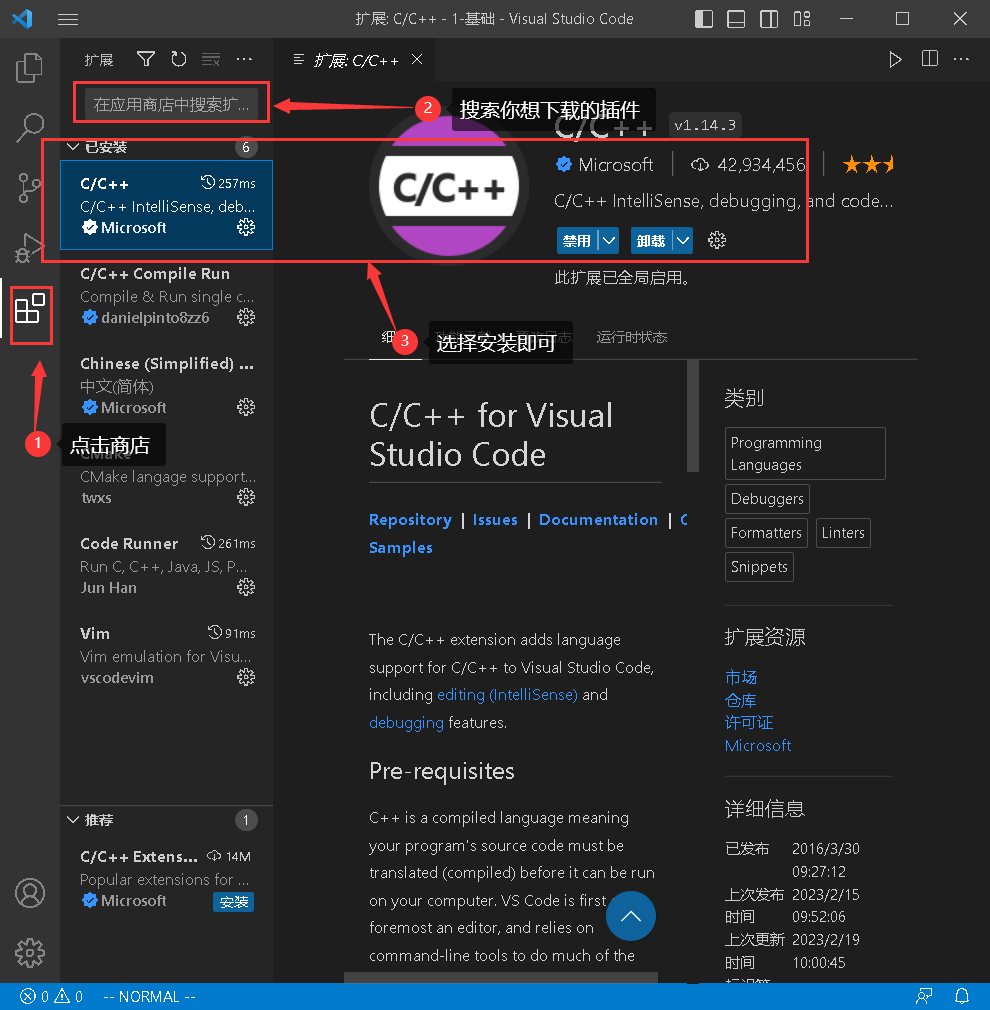Screen dimensions: 990x1010
Task: Open 市场 marketplace resource link
Action: point(741,677)
